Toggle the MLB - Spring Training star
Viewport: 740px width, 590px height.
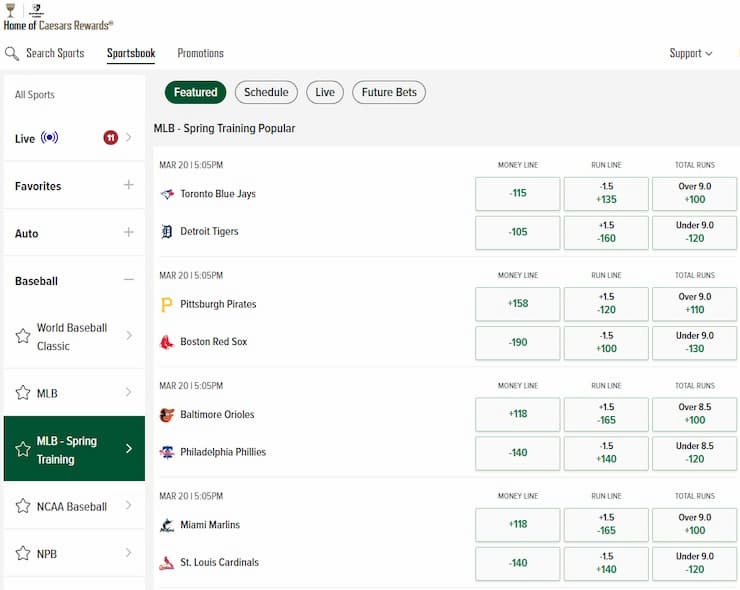click(23, 449)
